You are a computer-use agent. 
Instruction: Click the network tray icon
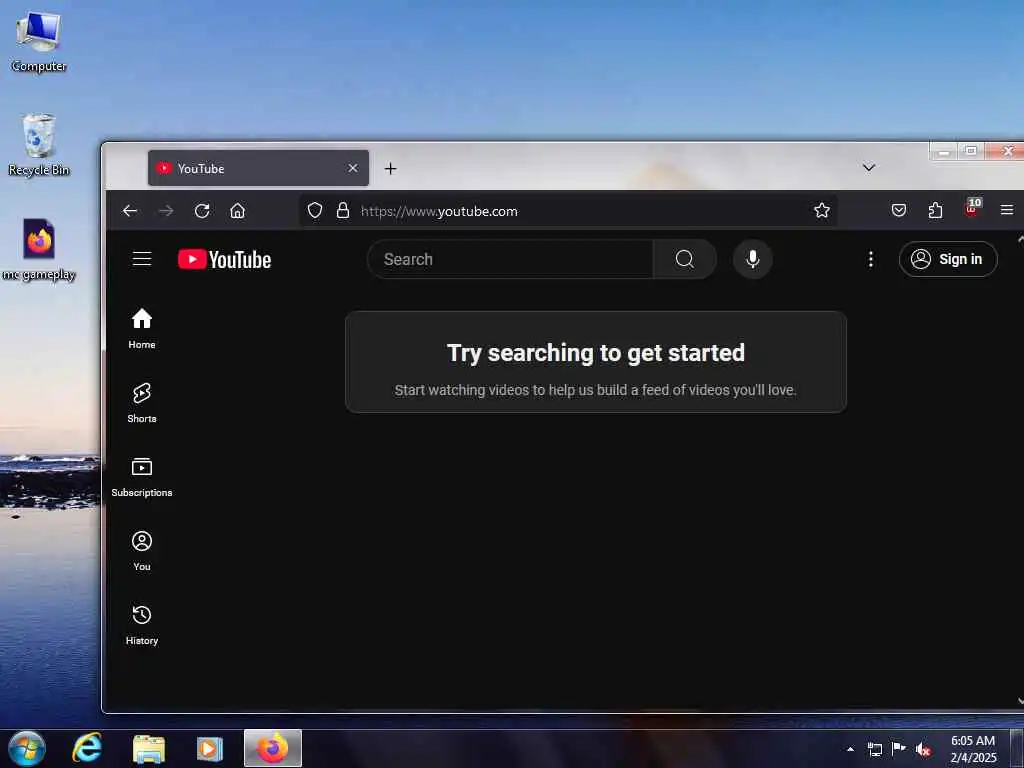pyautogui.click(x=874, y=749)
